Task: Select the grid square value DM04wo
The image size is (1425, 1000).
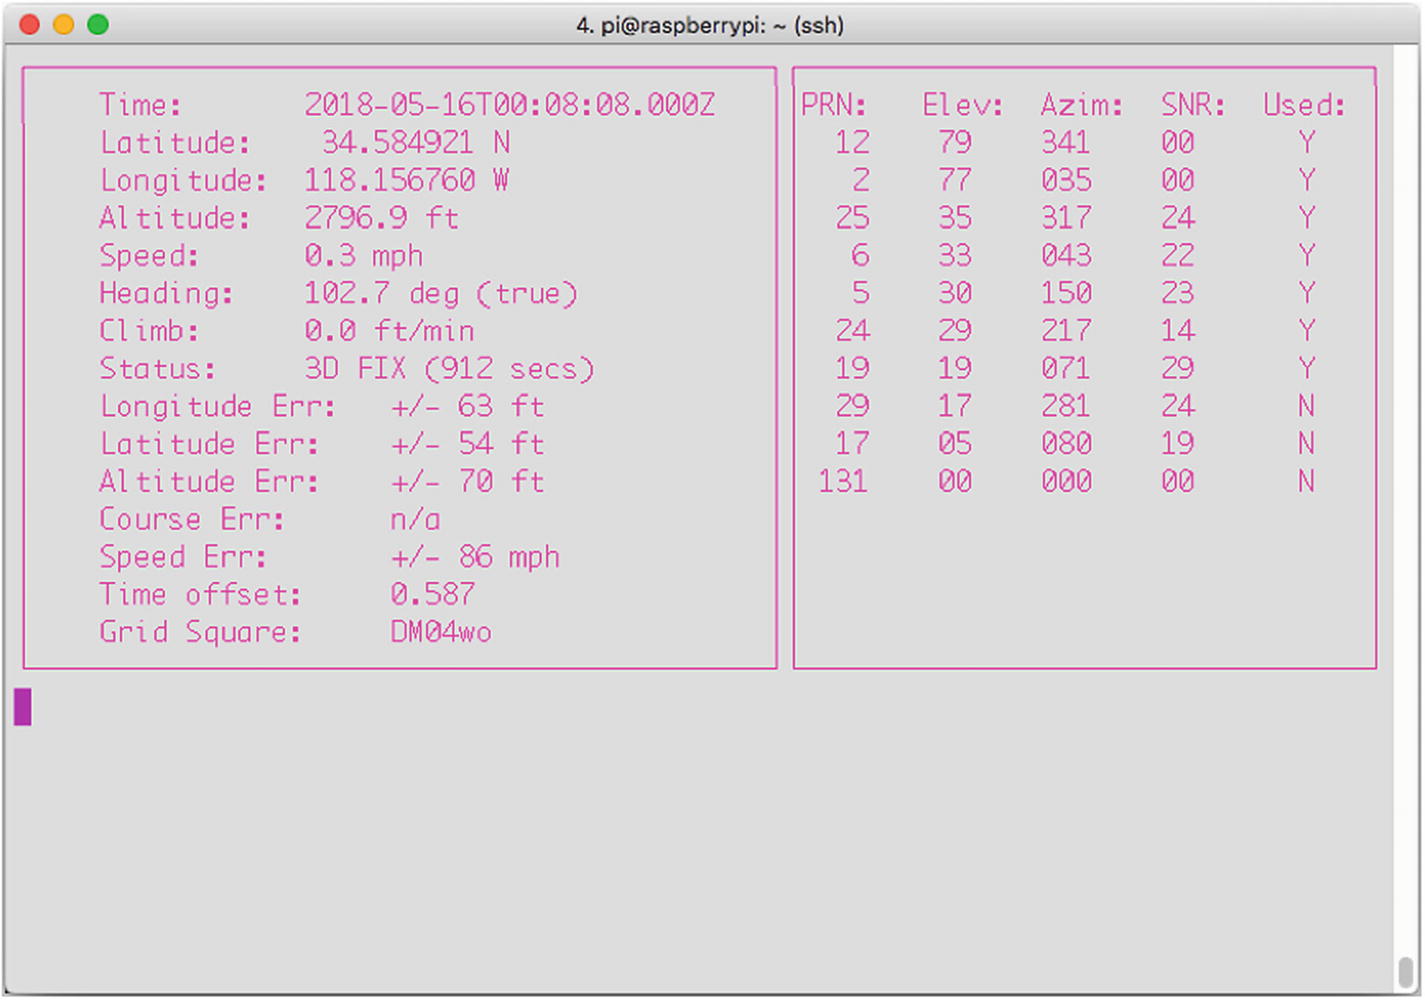Action: [441, 633]
